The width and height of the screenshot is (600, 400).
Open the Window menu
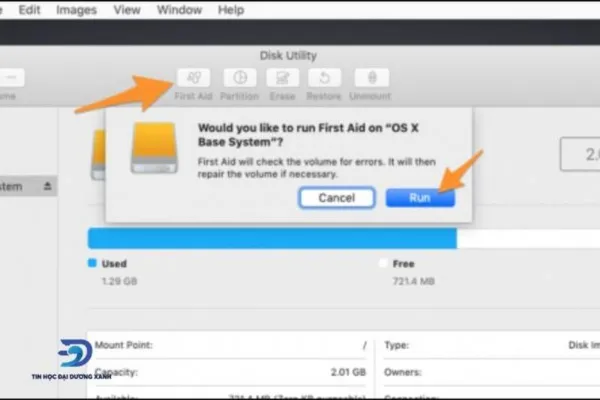(179, 10)
